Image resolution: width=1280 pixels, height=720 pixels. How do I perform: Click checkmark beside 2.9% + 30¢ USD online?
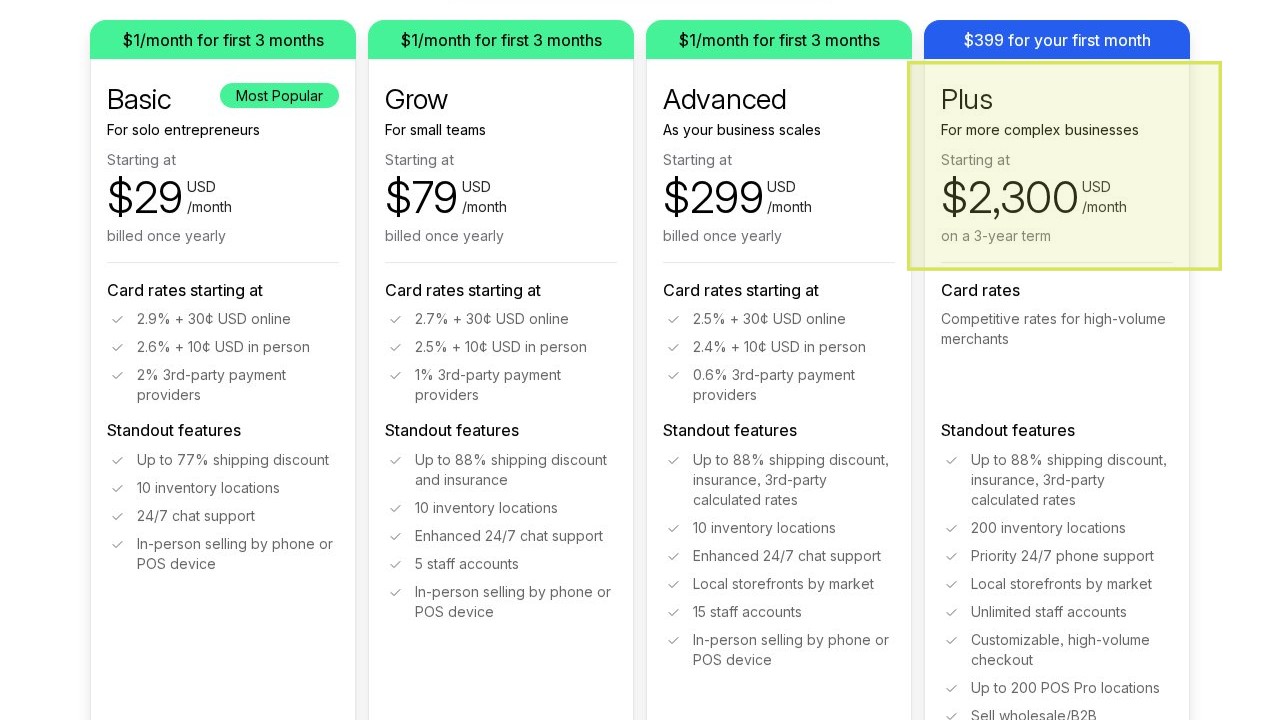click(x=117, y=319)
